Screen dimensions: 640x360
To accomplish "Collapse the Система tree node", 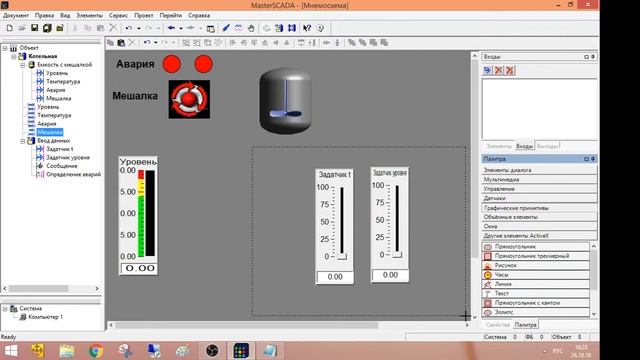I will click(x=5, y=309).
